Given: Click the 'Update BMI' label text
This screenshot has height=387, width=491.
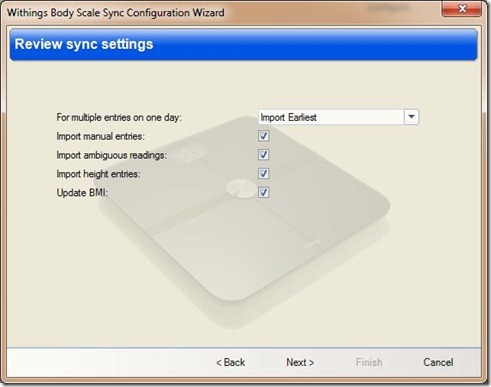Looking at the screenshot, I should click(82, 193).
